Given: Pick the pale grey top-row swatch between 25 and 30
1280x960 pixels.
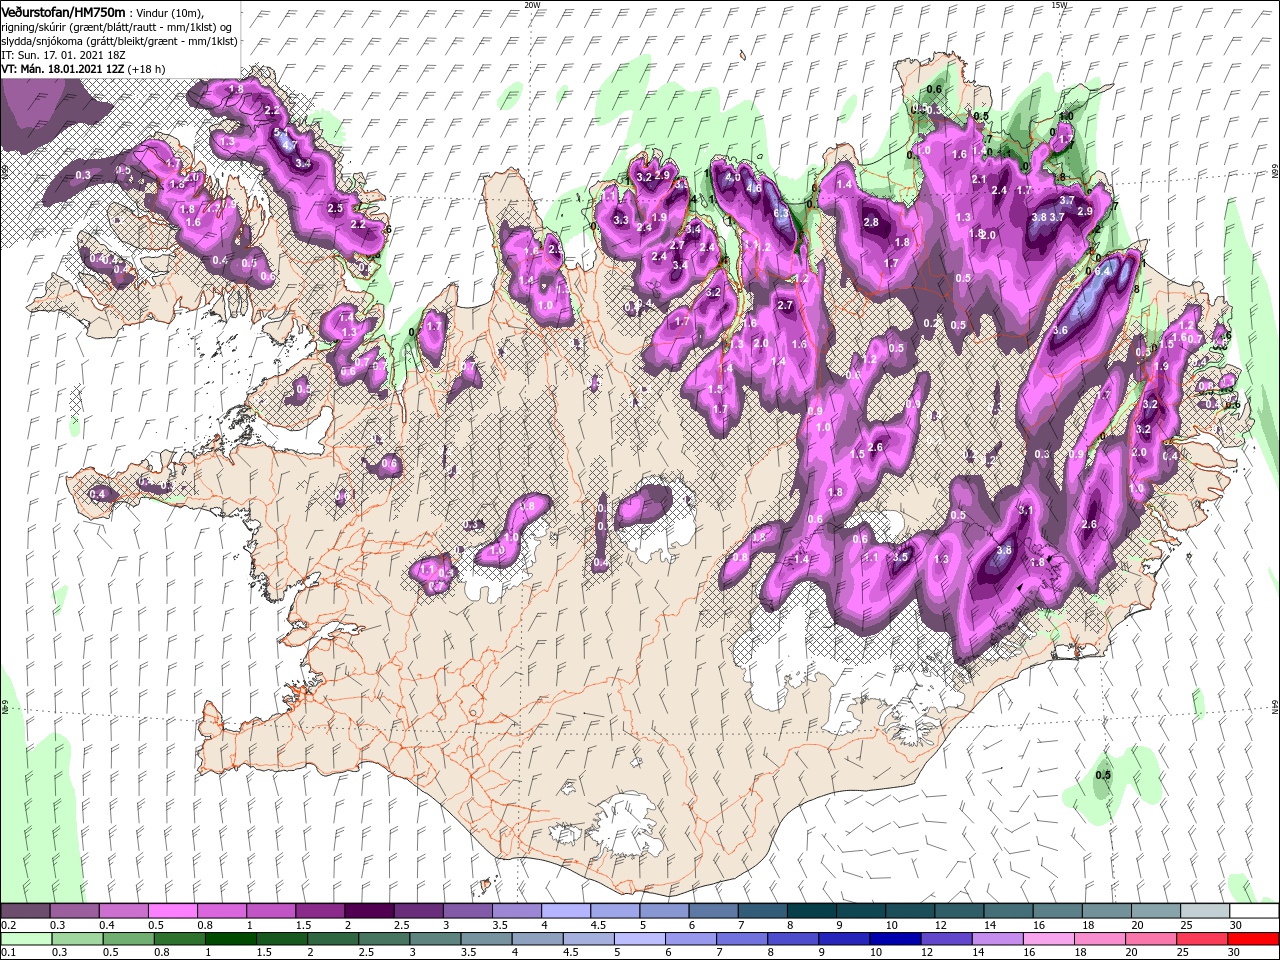Looking at the screenshot, I should click(x=1204, y=911).
